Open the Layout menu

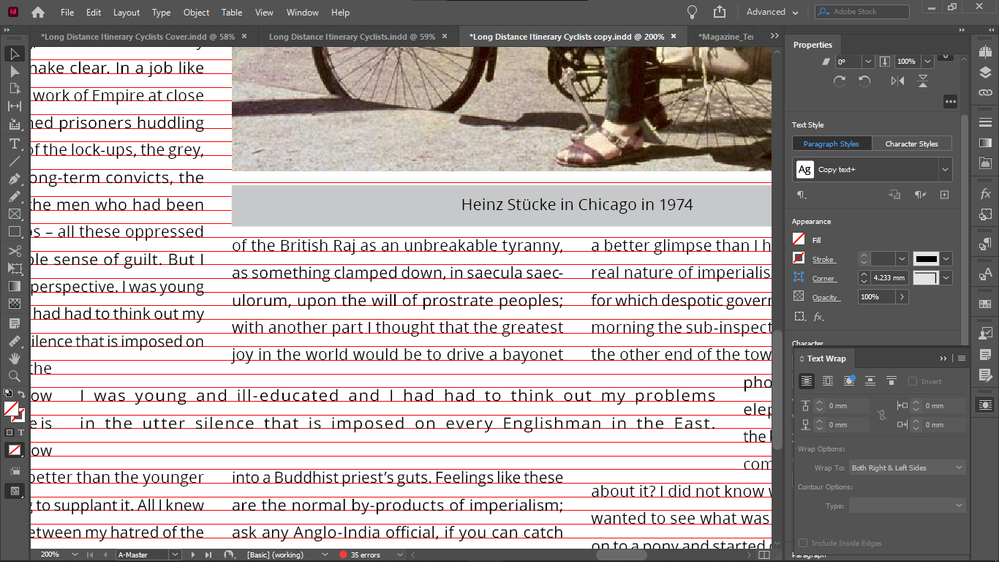[x=126, y=12]
